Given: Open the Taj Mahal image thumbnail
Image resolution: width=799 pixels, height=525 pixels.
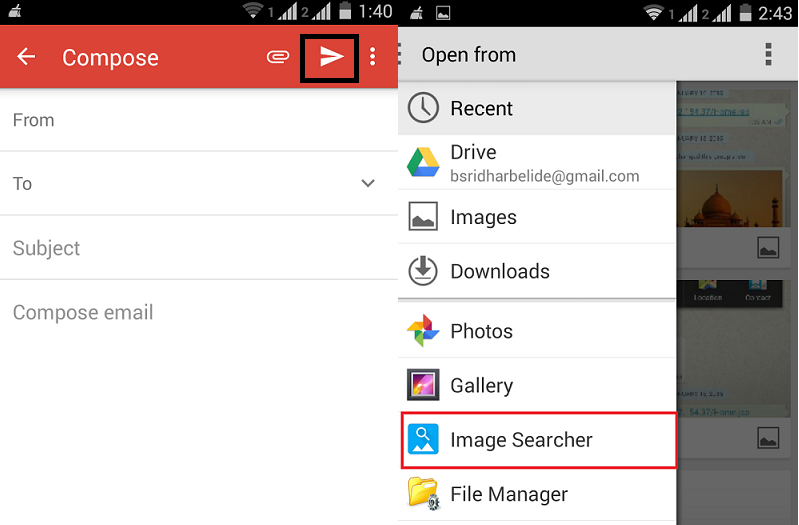Looking at the screenshot, I should 730,198.
